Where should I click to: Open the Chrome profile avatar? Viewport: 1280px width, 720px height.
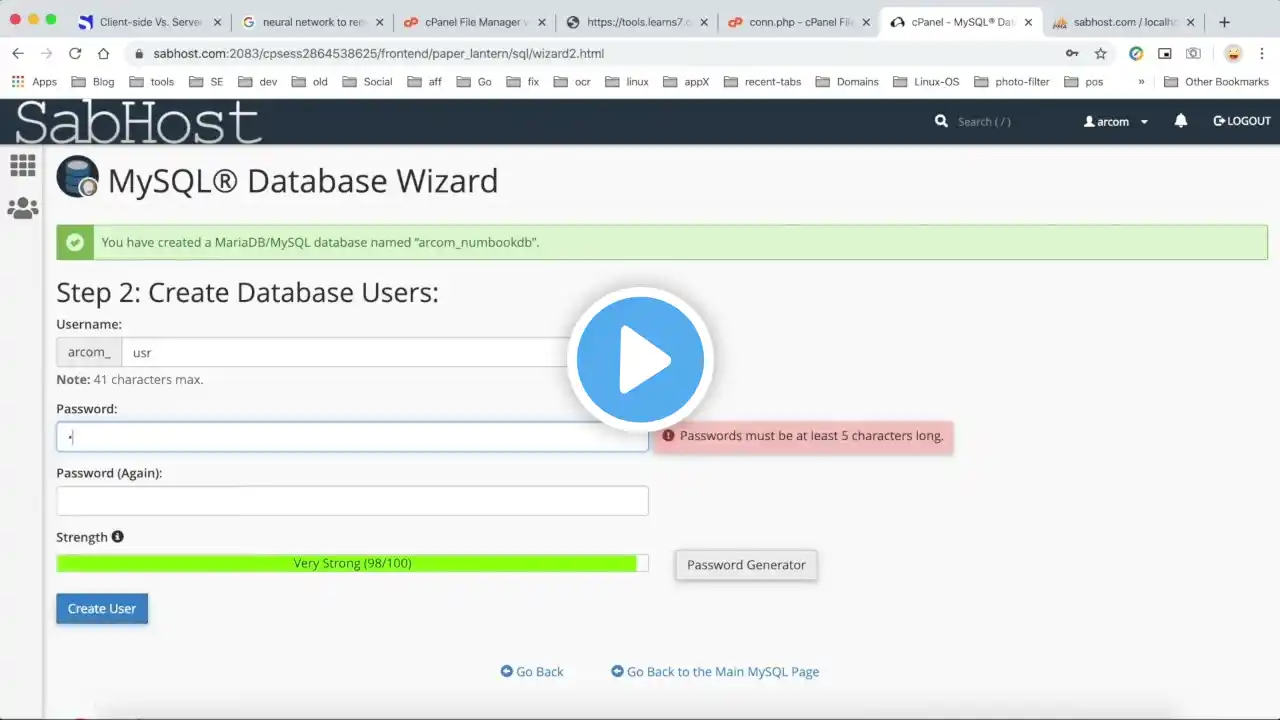tap(1233, 54)
